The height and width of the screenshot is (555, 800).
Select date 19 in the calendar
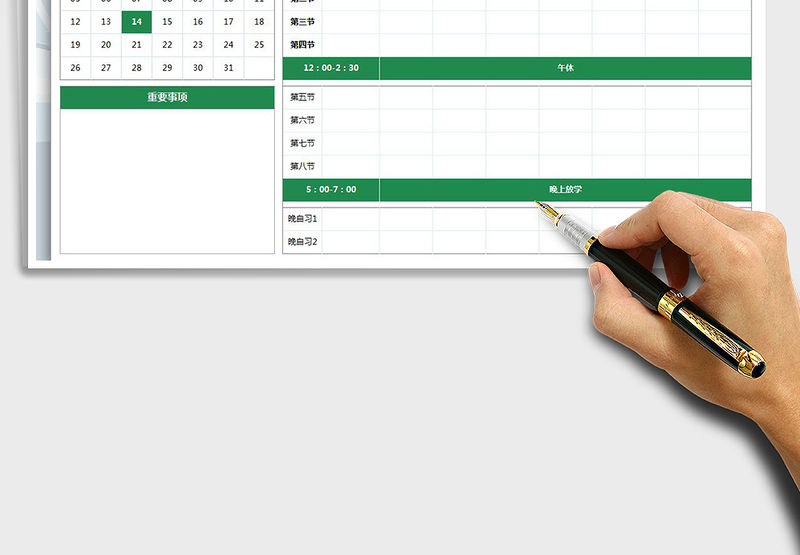coord(75,45)
